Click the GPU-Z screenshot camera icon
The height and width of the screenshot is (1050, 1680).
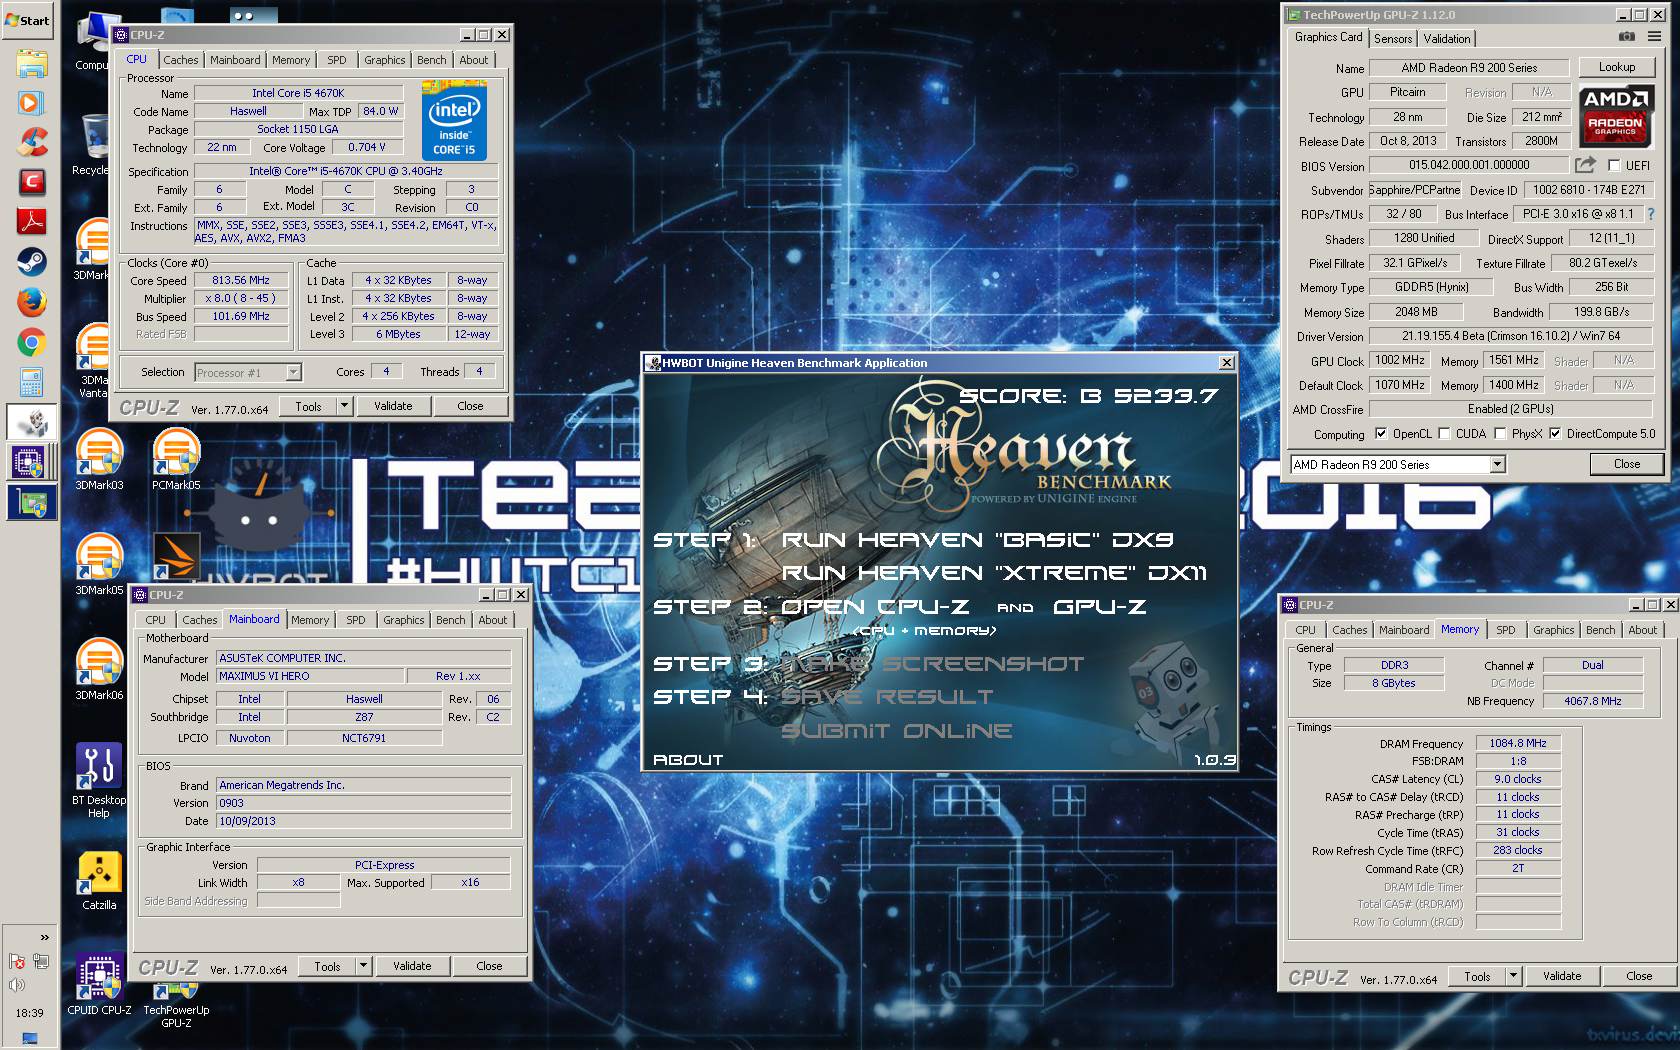click(1627, 37)
